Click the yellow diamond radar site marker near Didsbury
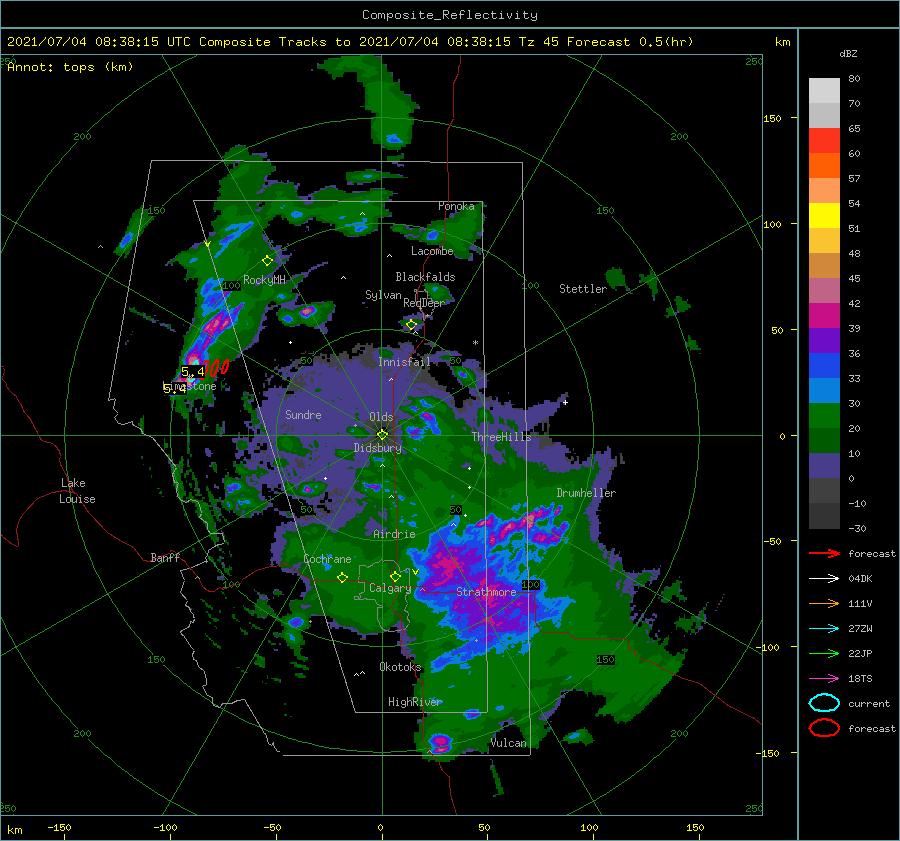Screen dimensions: 900x841 coord(382,435)
